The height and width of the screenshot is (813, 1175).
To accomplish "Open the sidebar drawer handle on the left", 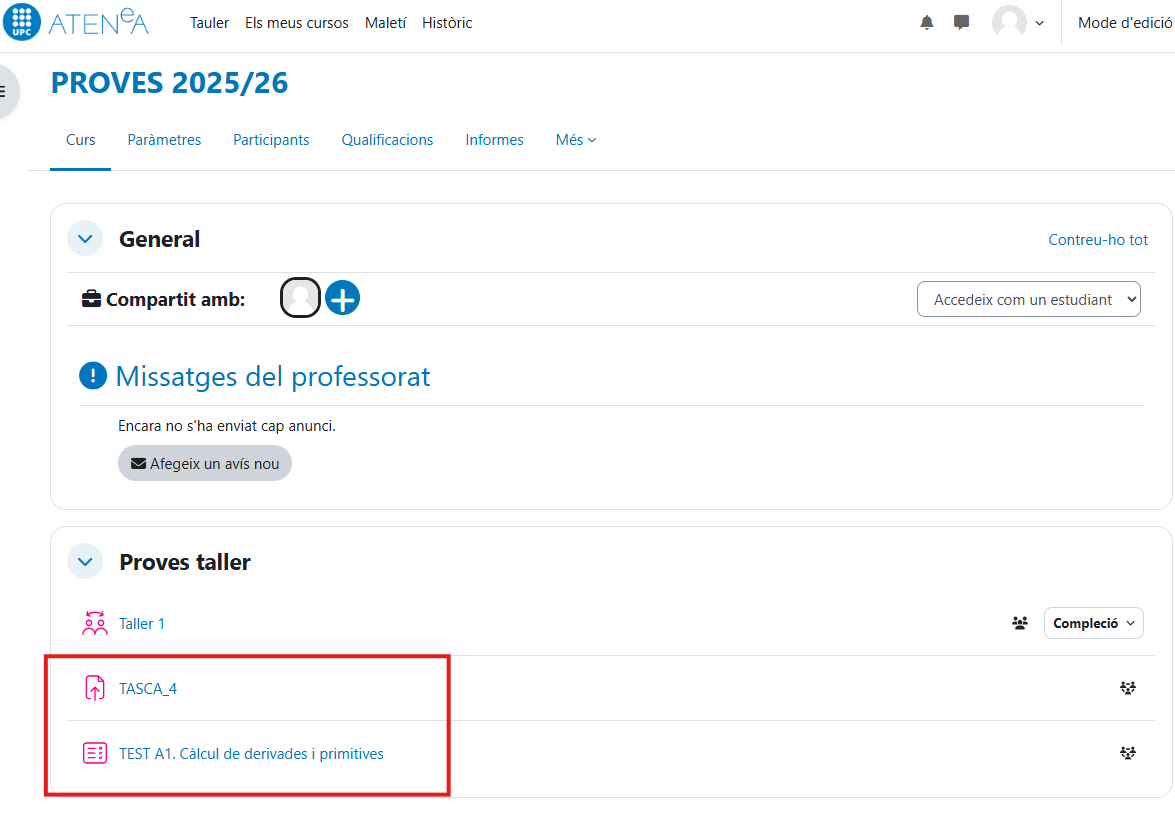I will click(x=3, y=91).
